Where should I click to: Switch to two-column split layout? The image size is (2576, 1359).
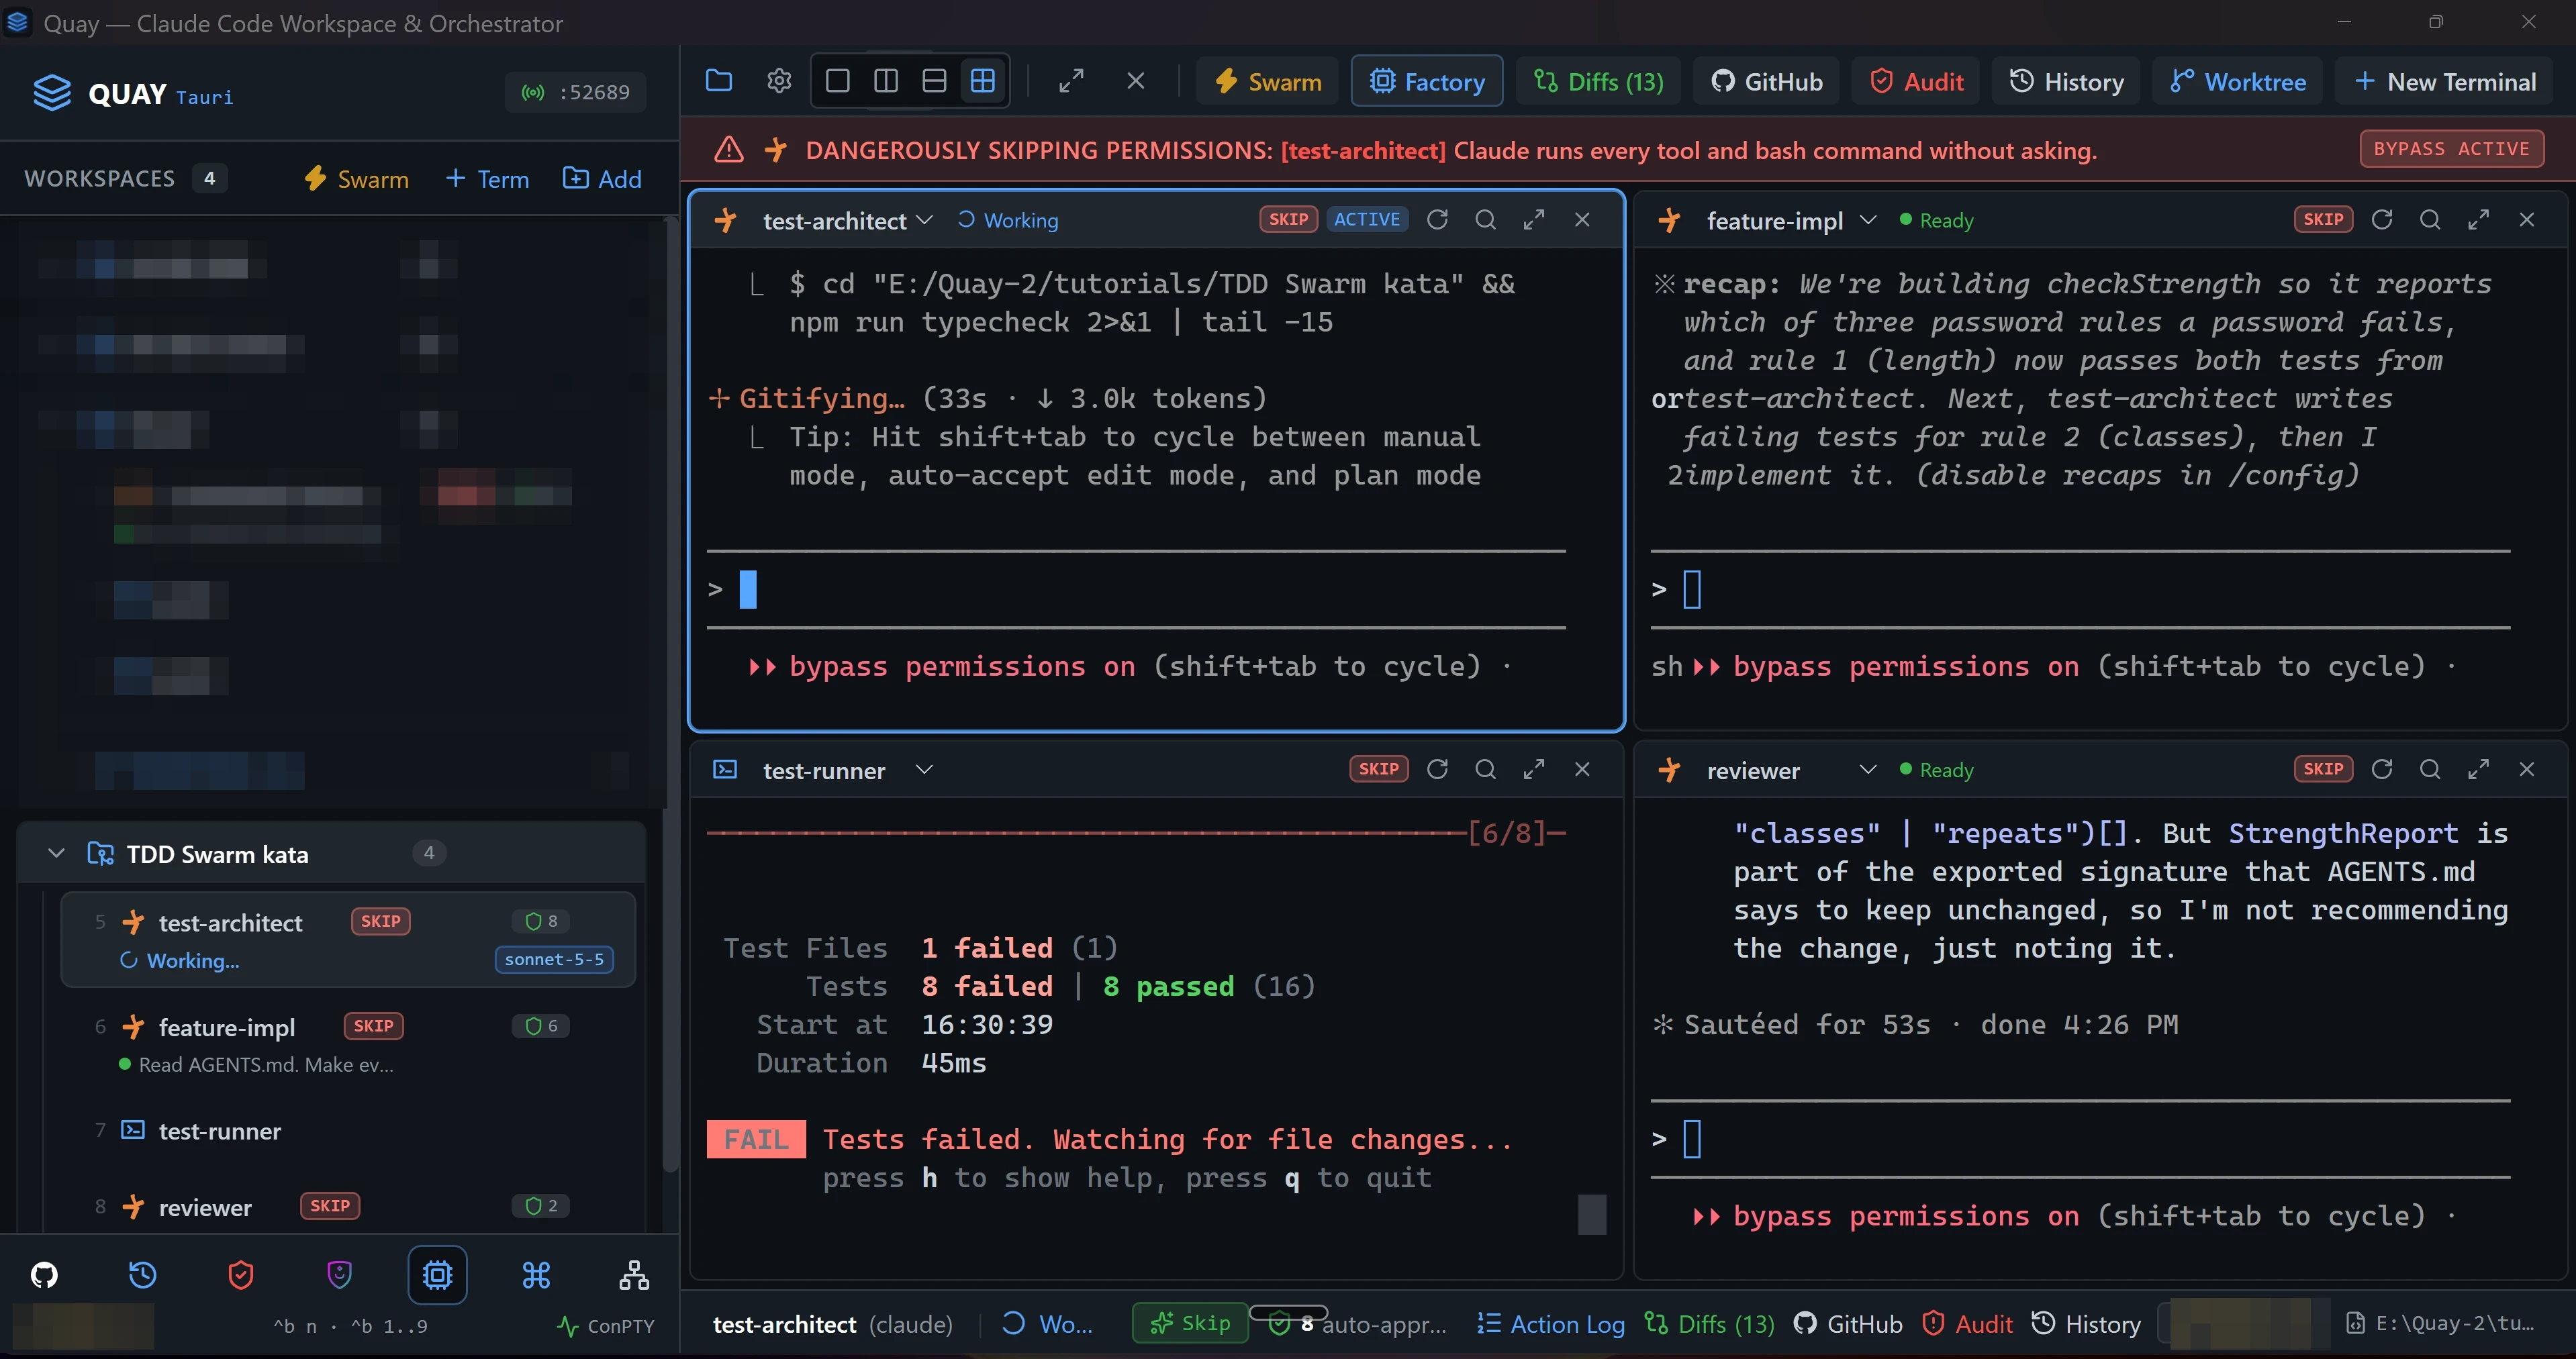tap(886, 81)
